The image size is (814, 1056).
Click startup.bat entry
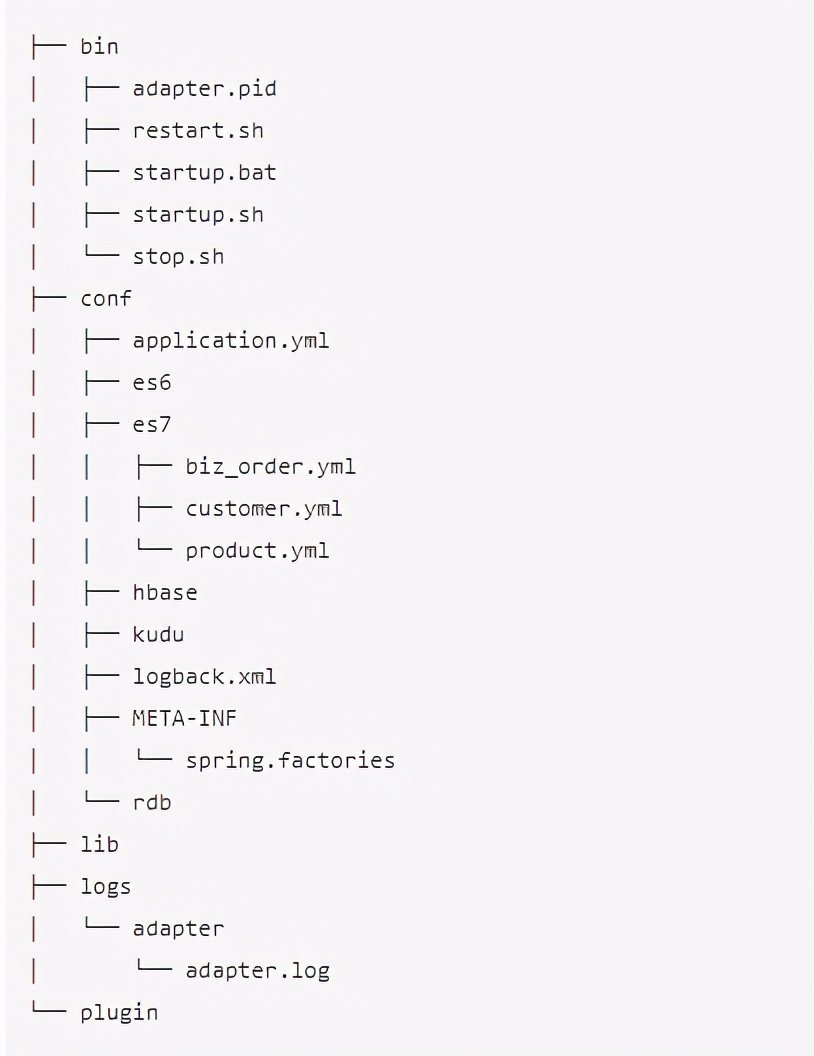(204, 173)
